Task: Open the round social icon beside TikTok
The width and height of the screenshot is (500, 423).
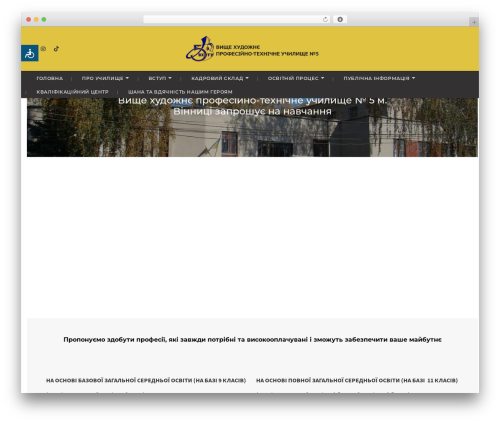Action: [x=43, y=49]
